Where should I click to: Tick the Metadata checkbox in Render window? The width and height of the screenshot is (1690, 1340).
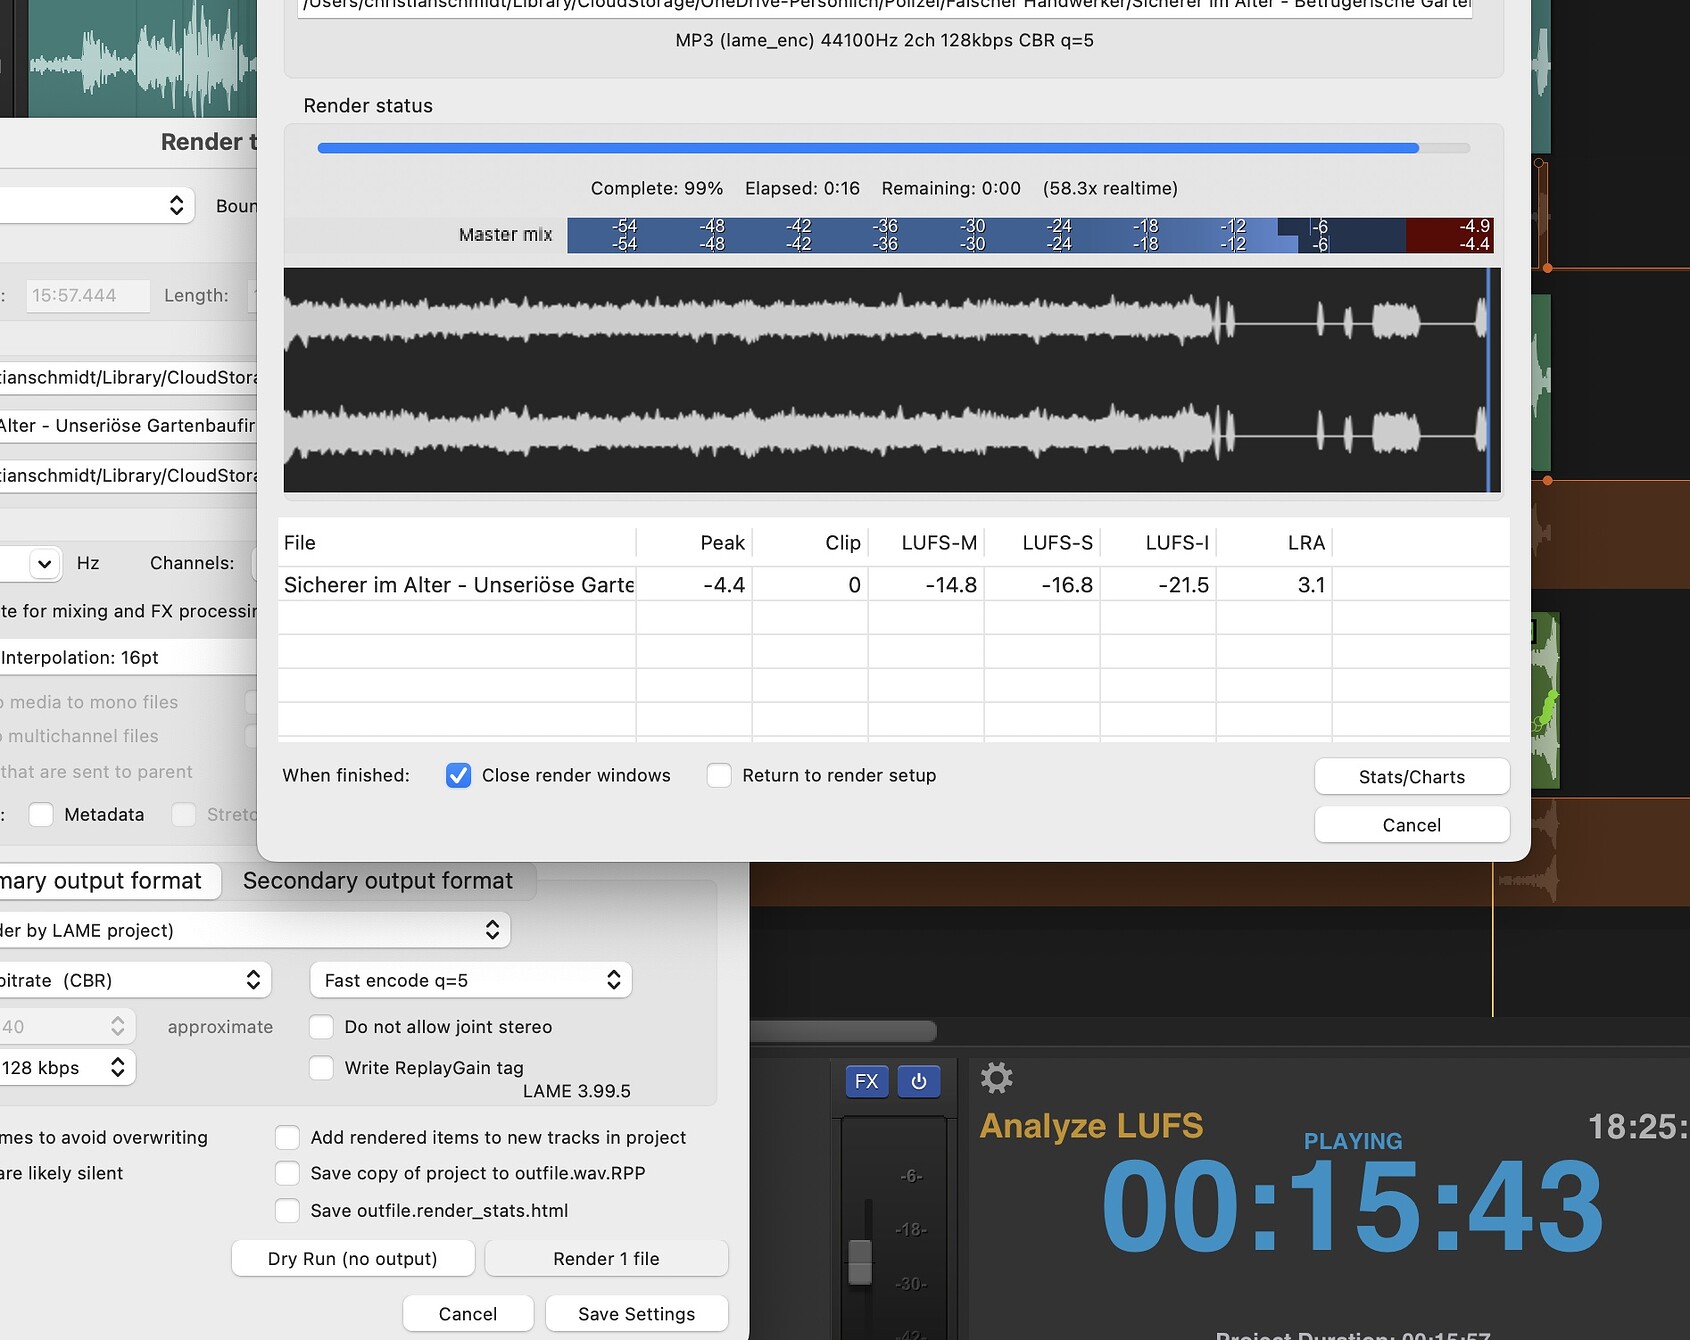click(41, 814)
